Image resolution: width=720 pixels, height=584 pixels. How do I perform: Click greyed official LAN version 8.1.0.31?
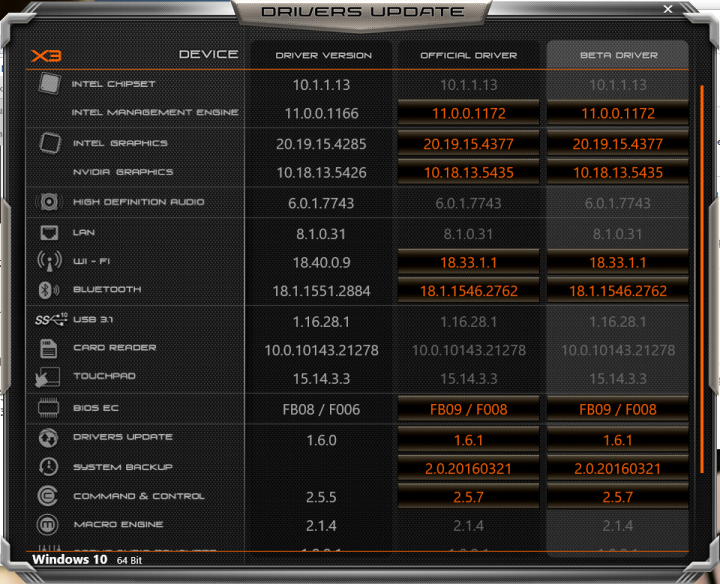click(468, 234)
